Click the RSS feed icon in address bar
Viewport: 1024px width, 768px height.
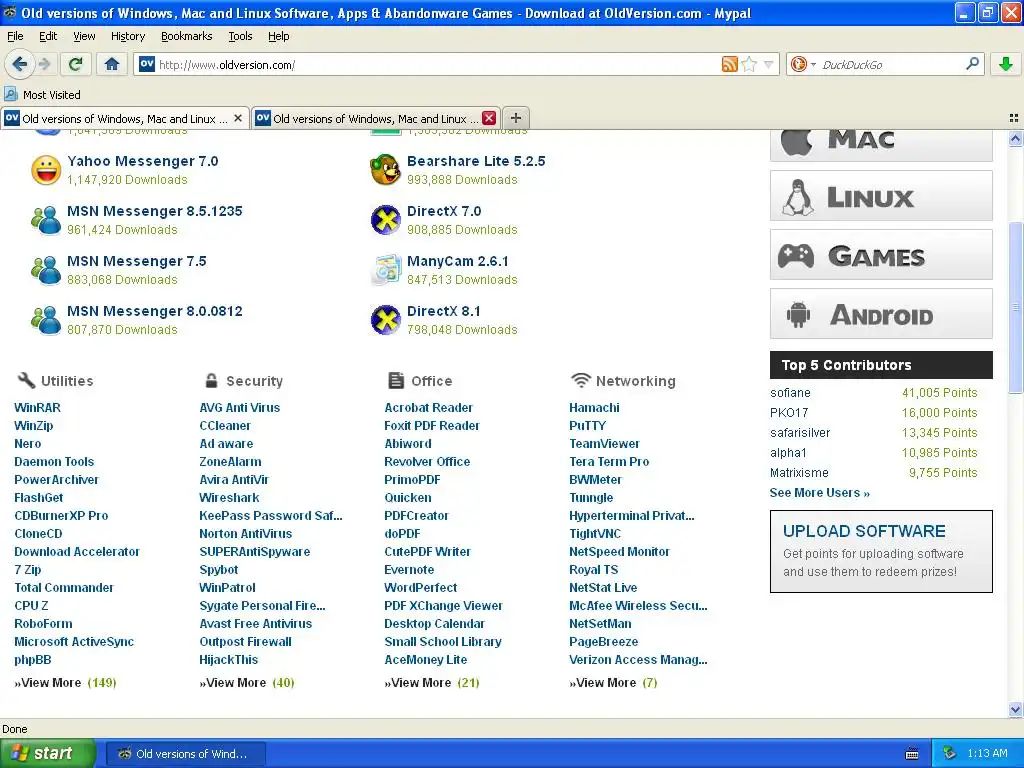[729, 64]
